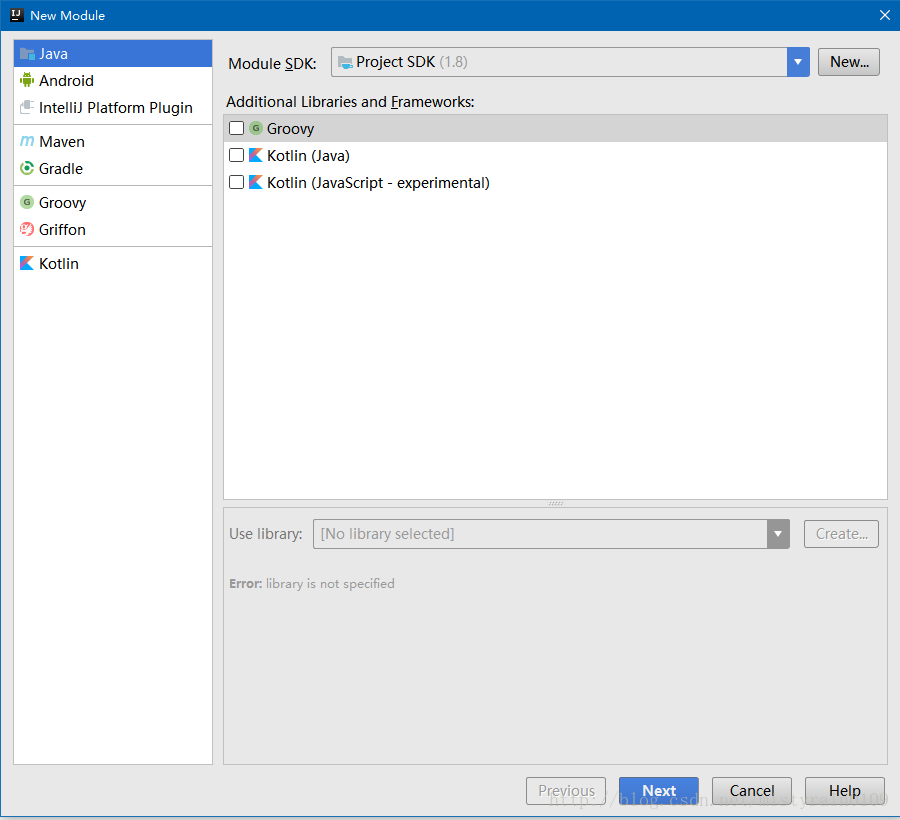Choose Java module type
This screenshot has height=820, width=900.
pyautogui.click(x=113, y=53)
